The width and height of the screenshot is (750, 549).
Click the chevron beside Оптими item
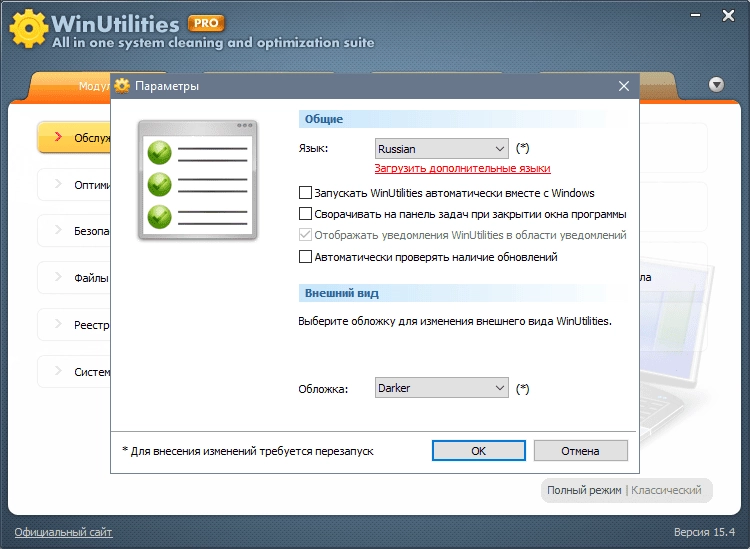pyautogui.click(x=58, y=184)
